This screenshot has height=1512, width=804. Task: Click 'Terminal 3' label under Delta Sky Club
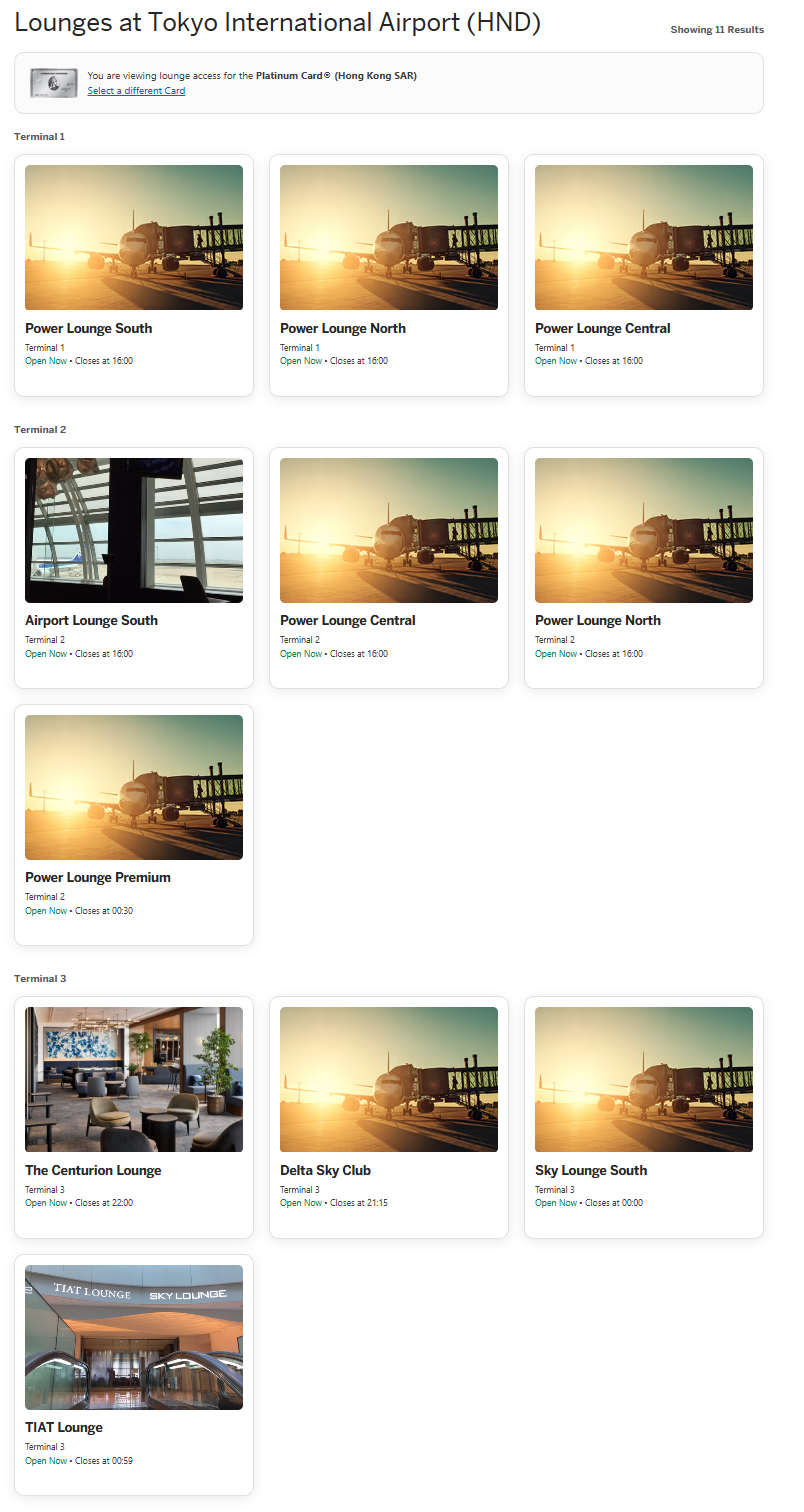pos(300,1190)
